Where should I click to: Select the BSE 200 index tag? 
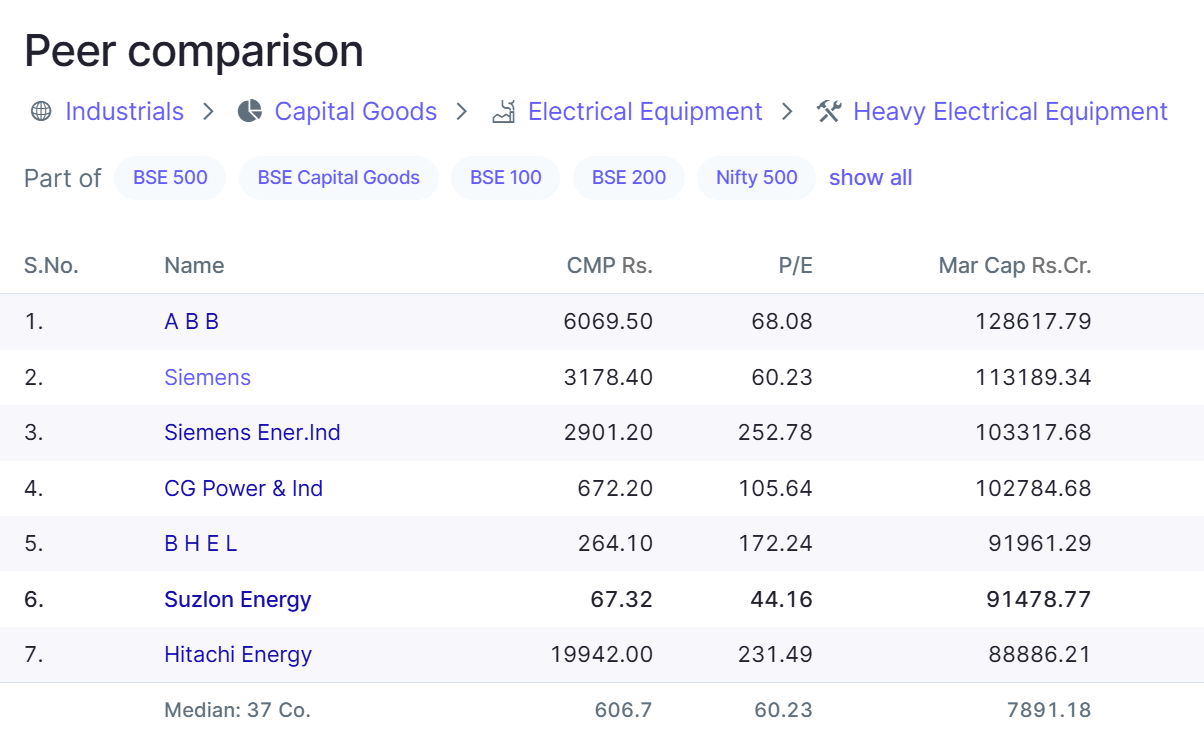point(629,178)
